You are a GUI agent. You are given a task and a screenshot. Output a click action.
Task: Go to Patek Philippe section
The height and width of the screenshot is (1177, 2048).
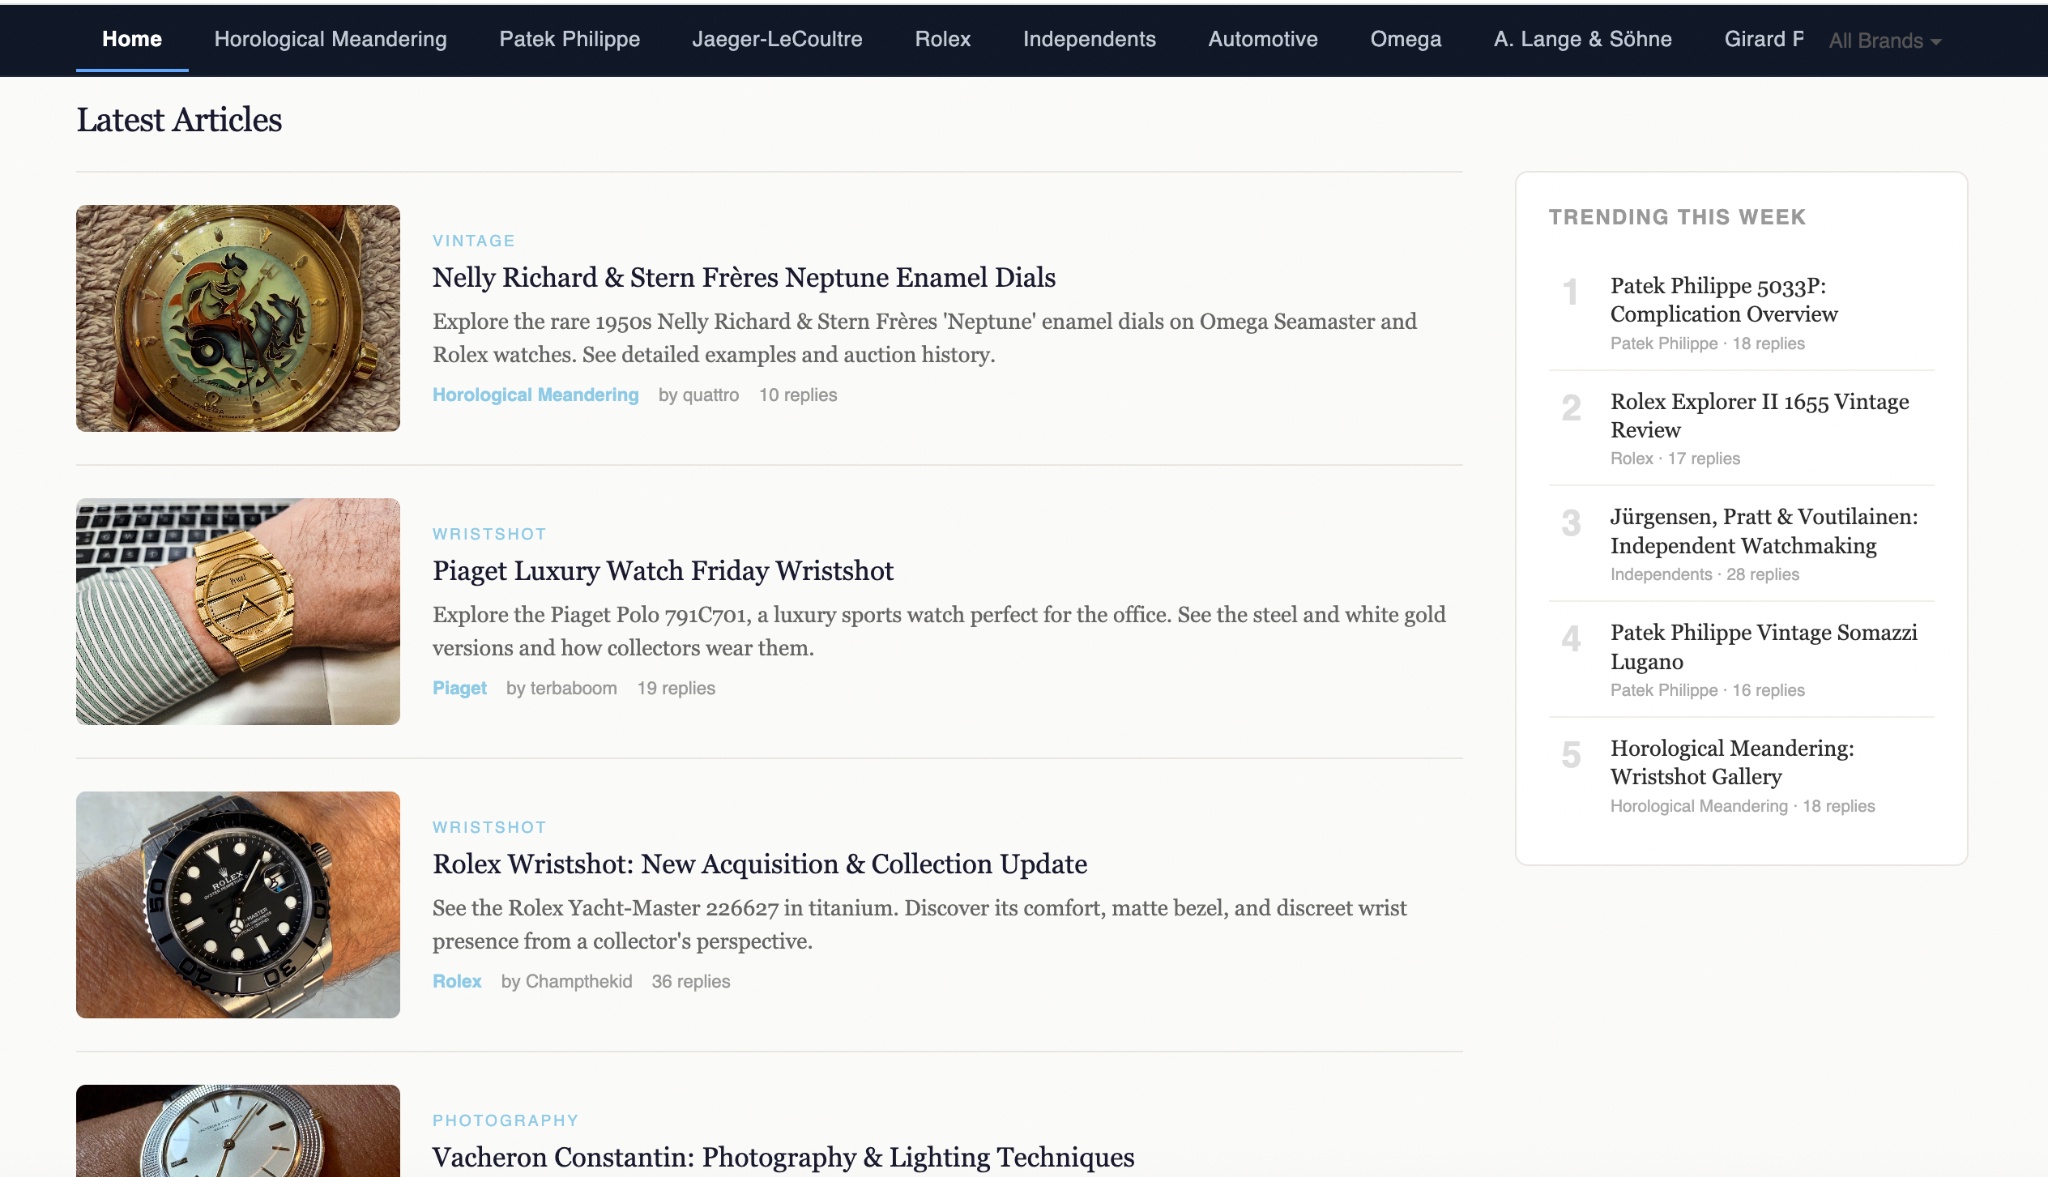pyautogui.click(x=569, y=39)
